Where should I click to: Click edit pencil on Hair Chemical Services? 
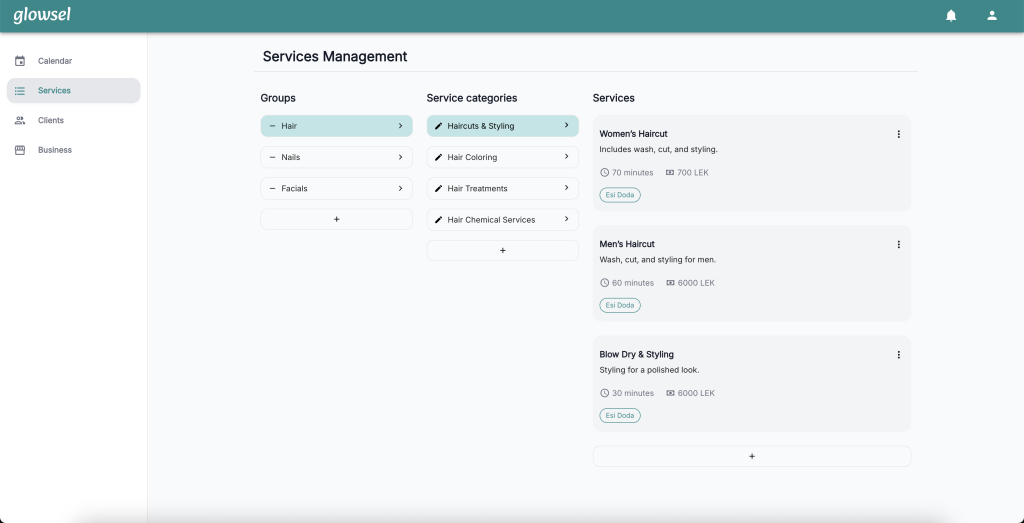click(x=438, y=220)
